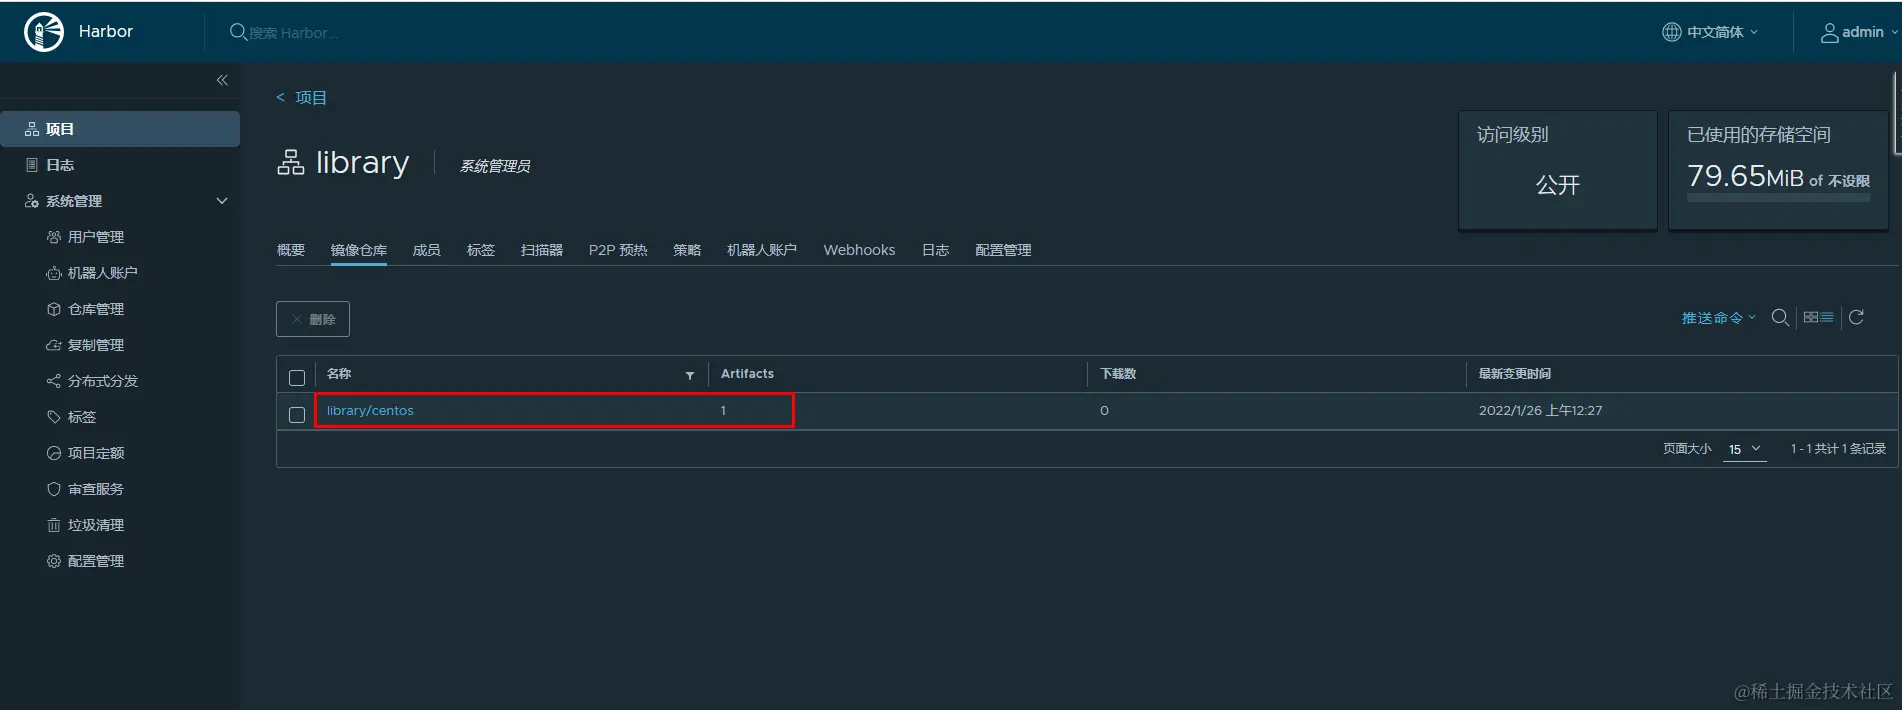This screenshot has width=1902, height=710.
Task: Switch to the 概要 tab
Action: (x=291, y=250)
